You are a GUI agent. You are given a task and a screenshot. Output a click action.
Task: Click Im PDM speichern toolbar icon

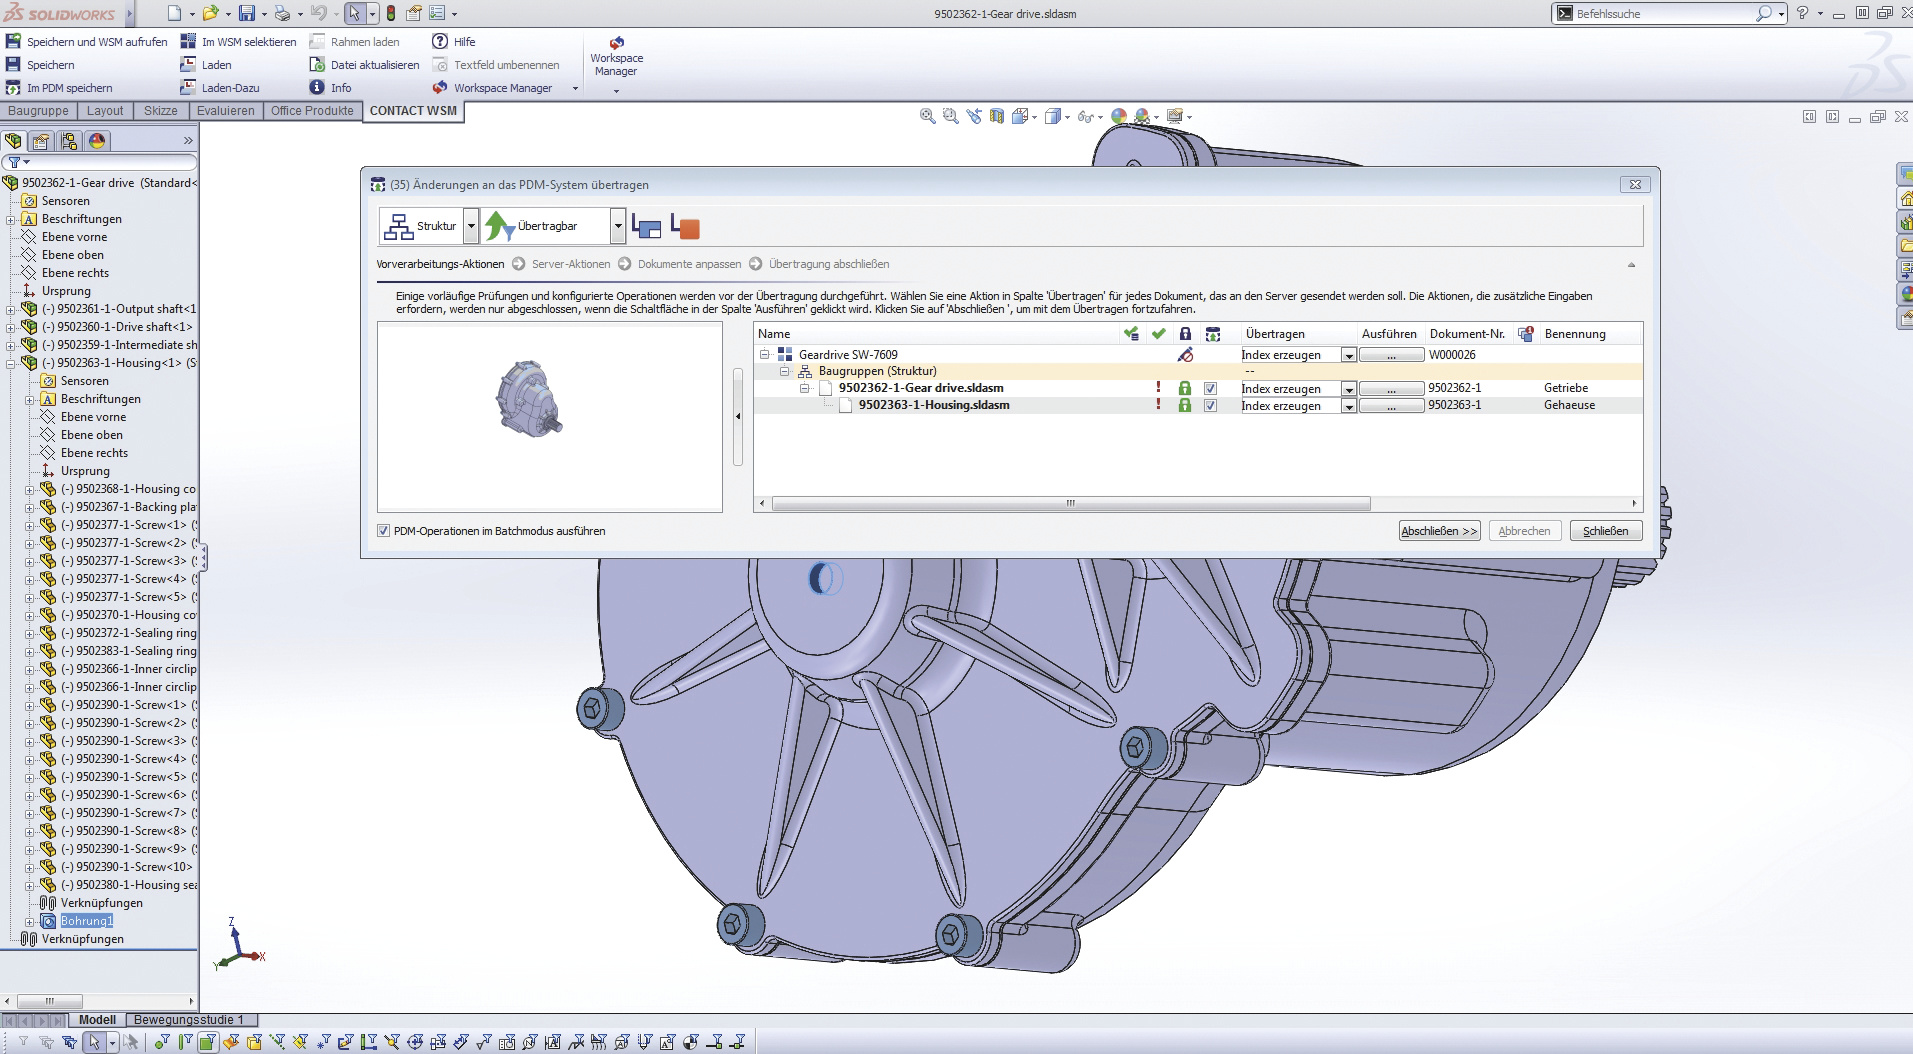point(14,88)
